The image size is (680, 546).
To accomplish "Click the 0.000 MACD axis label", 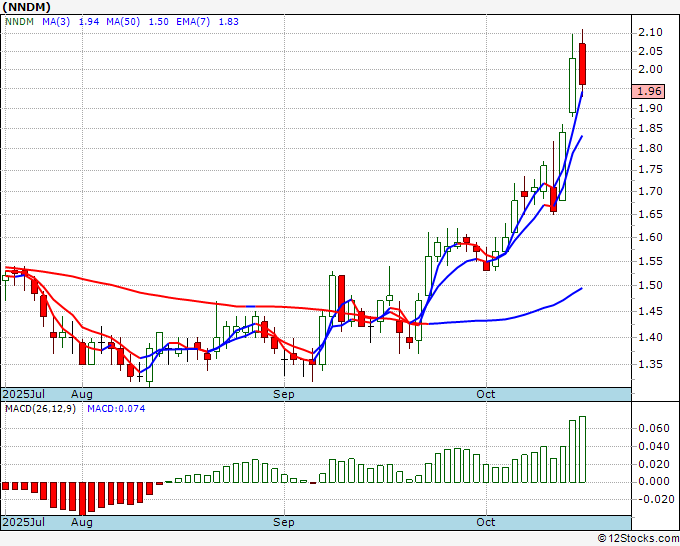I will [654, 481].
